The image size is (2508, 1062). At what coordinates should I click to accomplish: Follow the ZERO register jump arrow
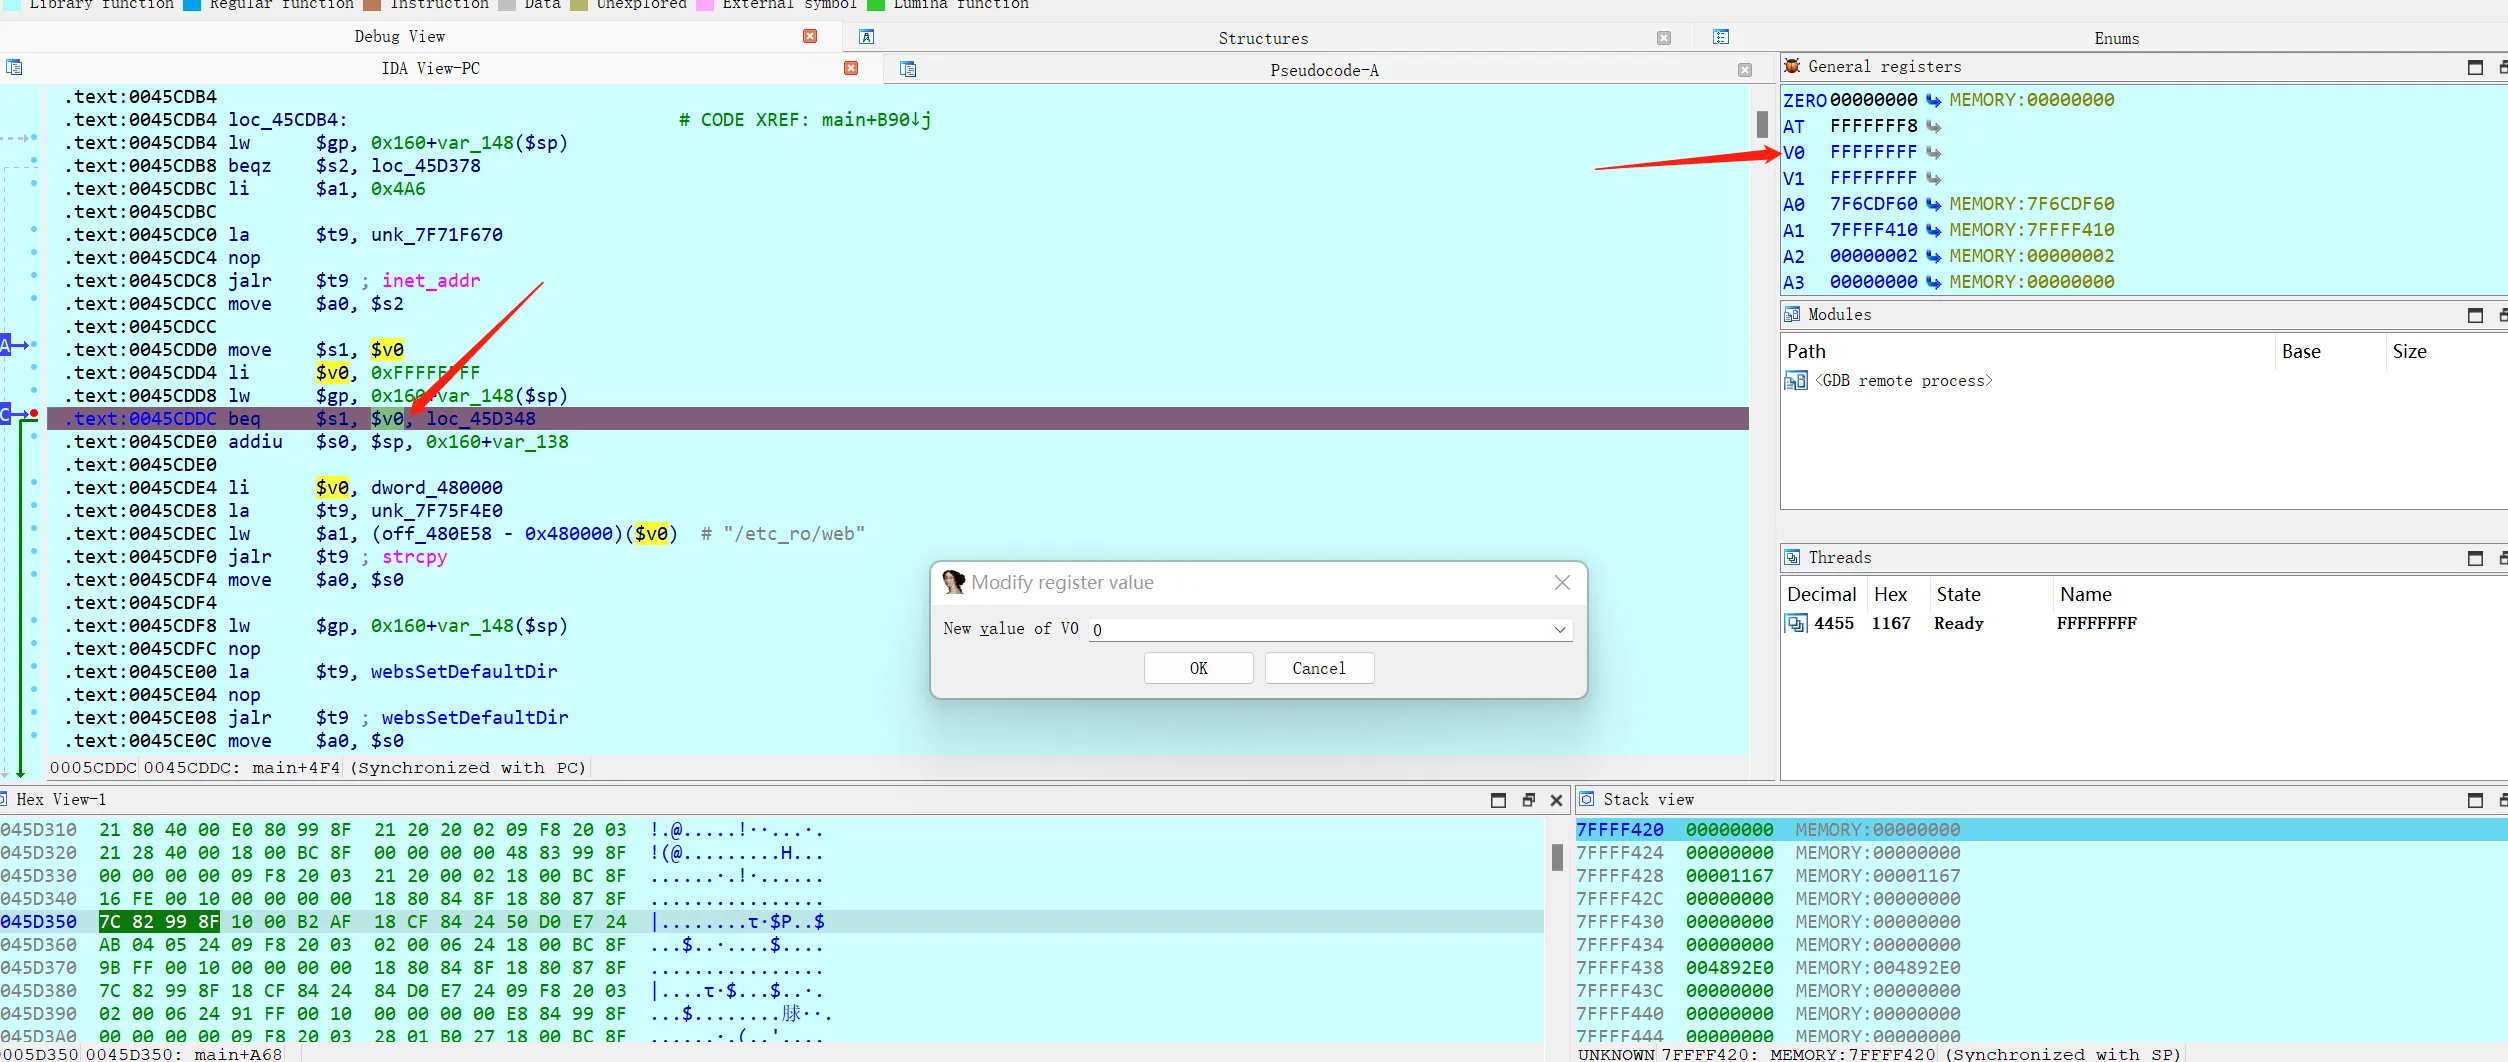pyautogui.click(x=1933, y=100)
